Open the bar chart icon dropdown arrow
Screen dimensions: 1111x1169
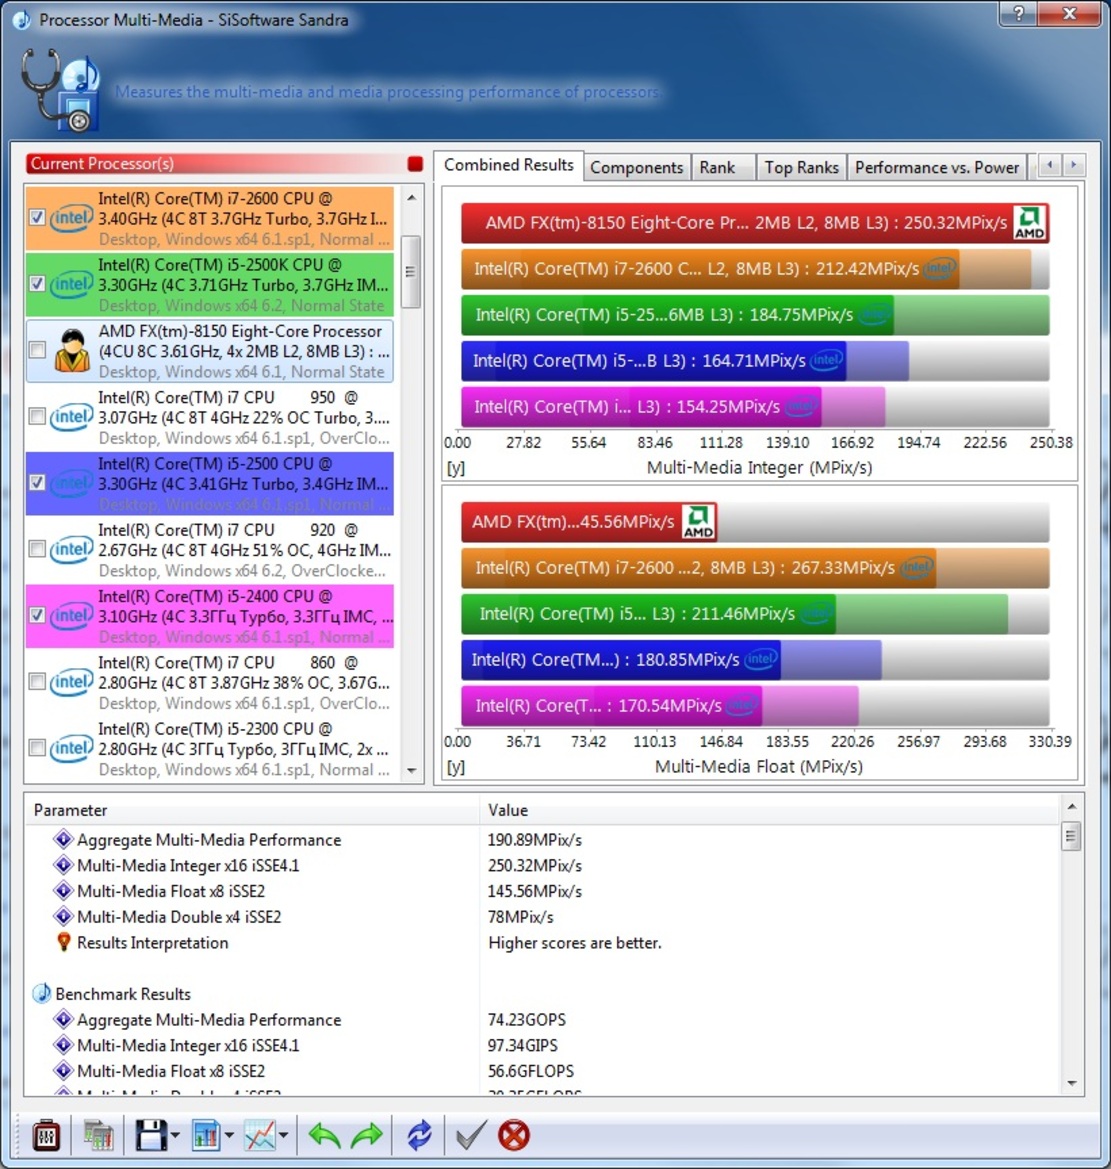[229, 1136]
